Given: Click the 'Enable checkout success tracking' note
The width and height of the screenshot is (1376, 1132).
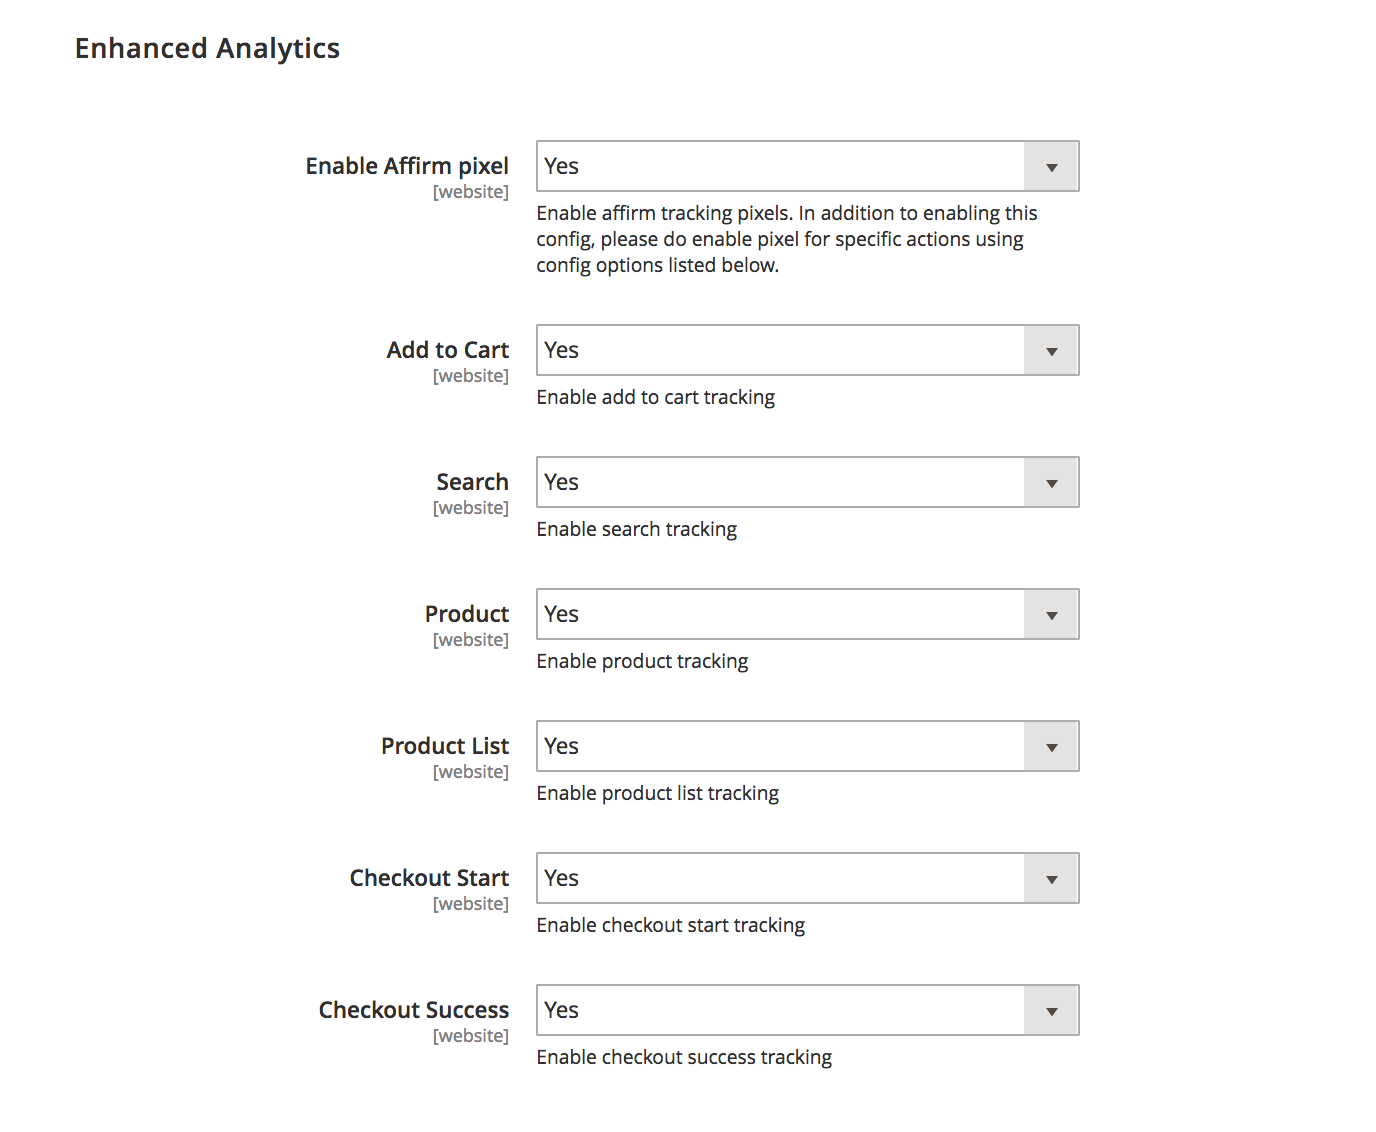Looking at the screenshot, I should tap(684, 1057).
